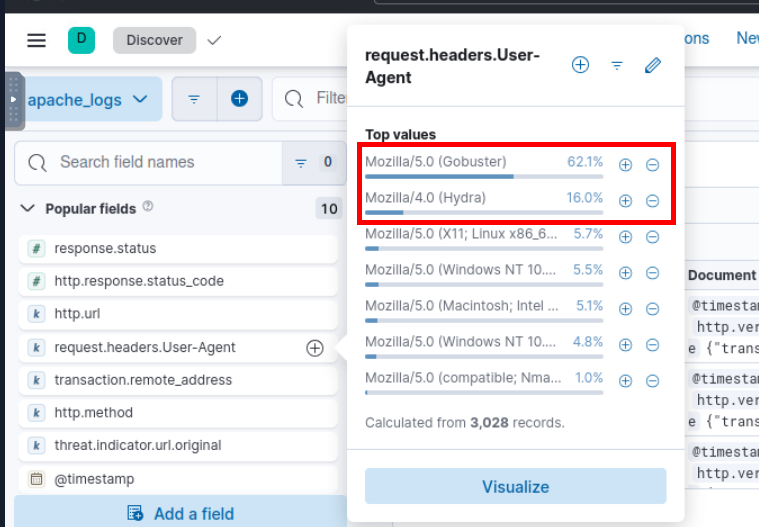Image resolution: width=759 pixels, height=527 pixels.
Task: Filter for Mozilla/5.0 (compatible; Nma... value
Action: [625, 381]
